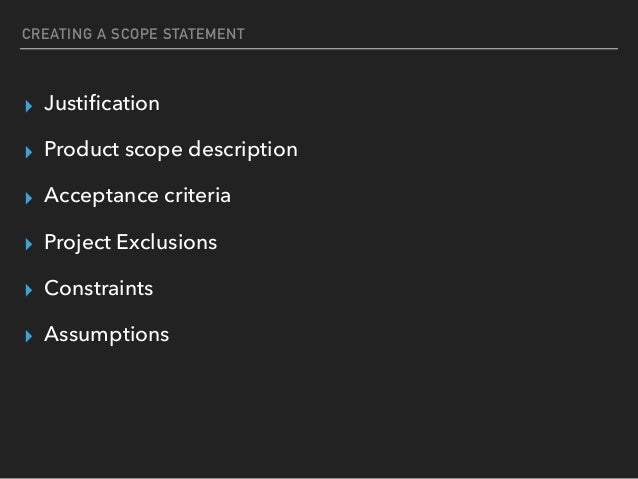This screenshot has width=638, height=479.
Task: Click the word Project in fourth bullet
Action: [75, 242]
